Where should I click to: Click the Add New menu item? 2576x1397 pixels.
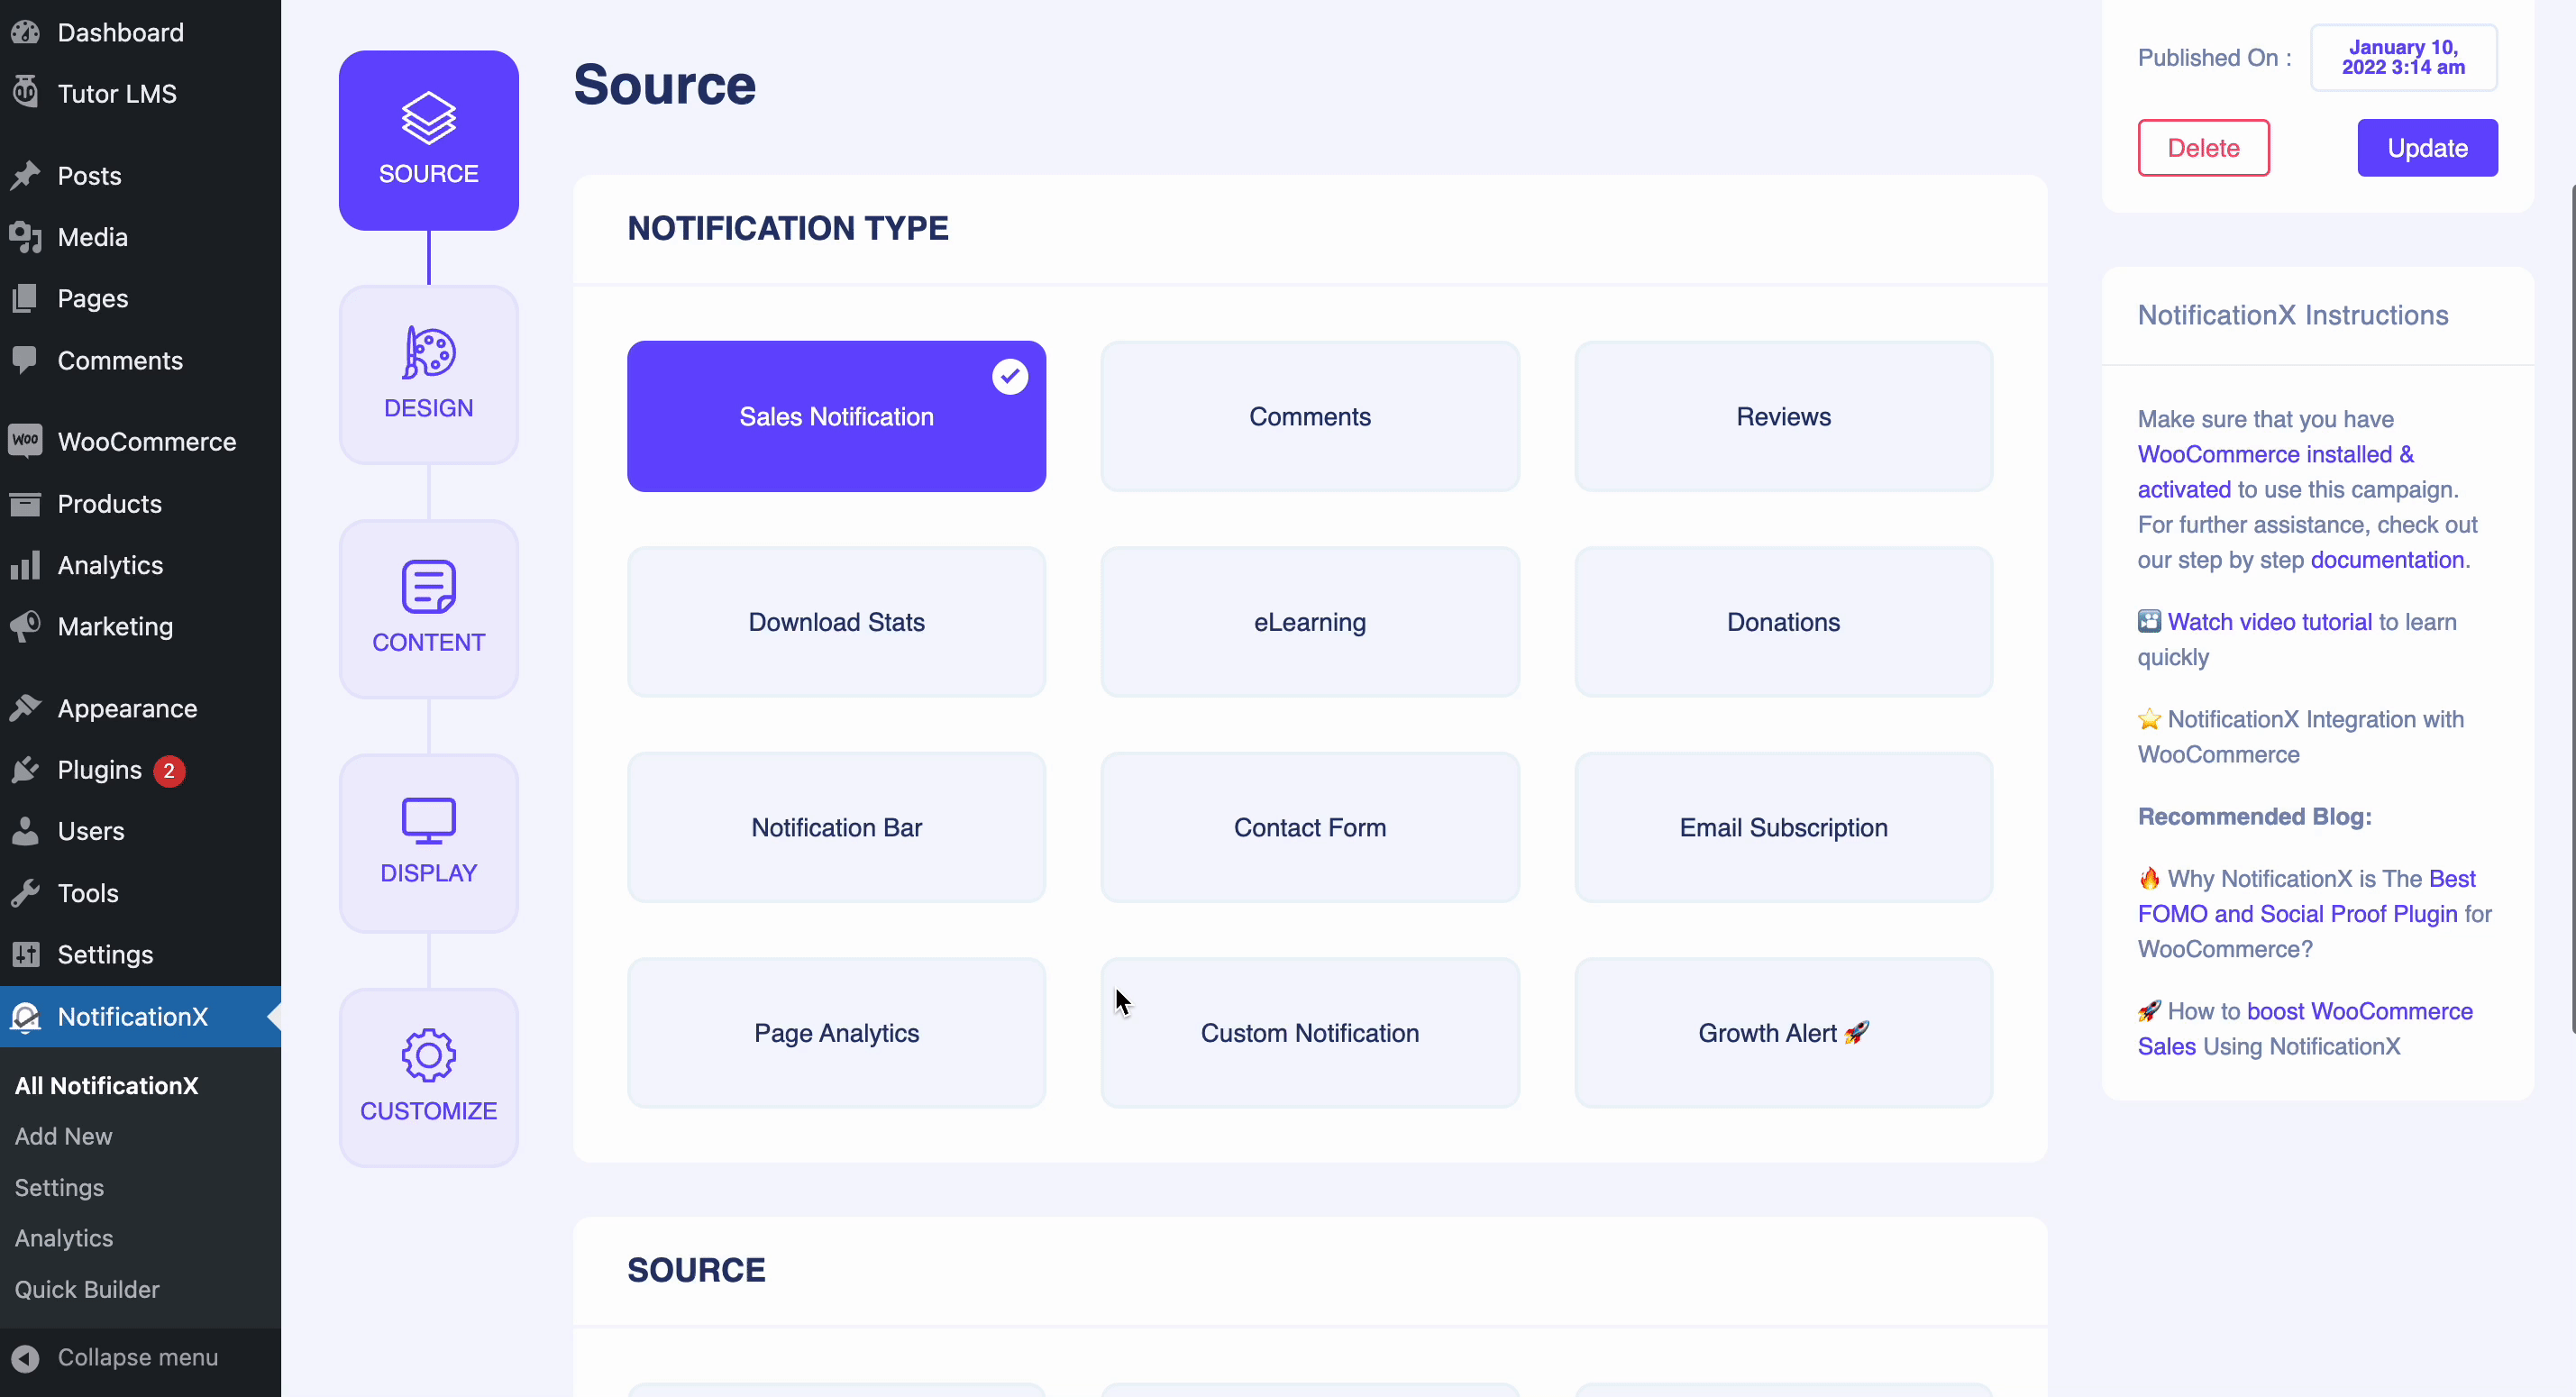[x=64, y=1136]
